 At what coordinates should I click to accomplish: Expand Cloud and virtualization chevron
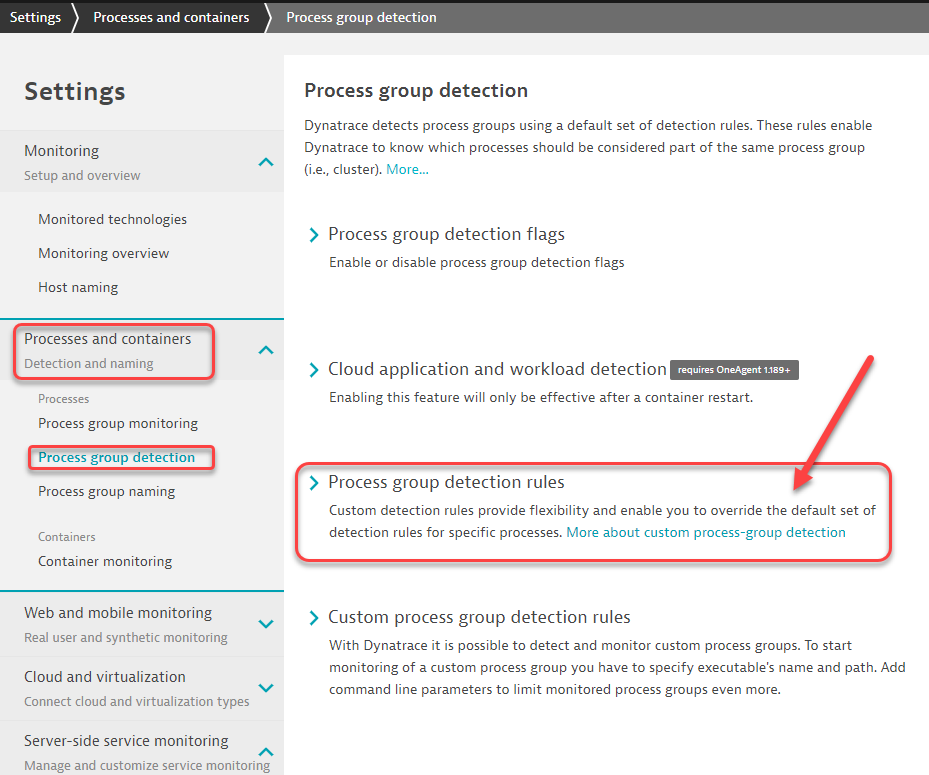[x=265, y=688]
